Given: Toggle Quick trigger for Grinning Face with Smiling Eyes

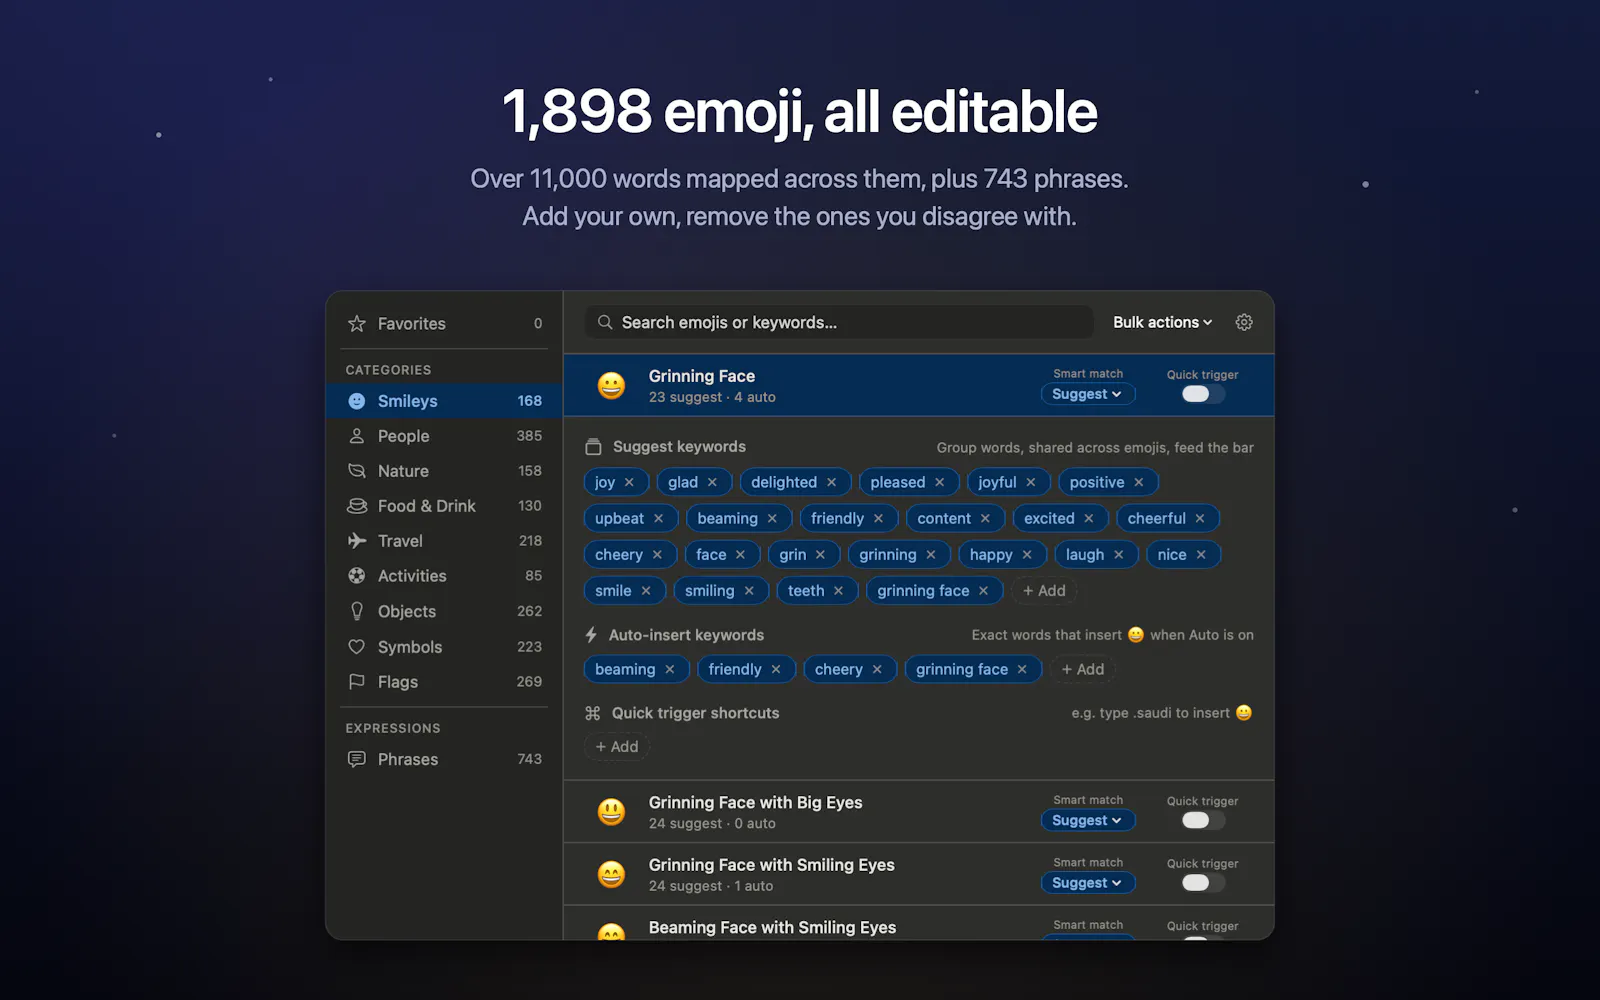Looking at the screenshot, I should click(1203, 883).
